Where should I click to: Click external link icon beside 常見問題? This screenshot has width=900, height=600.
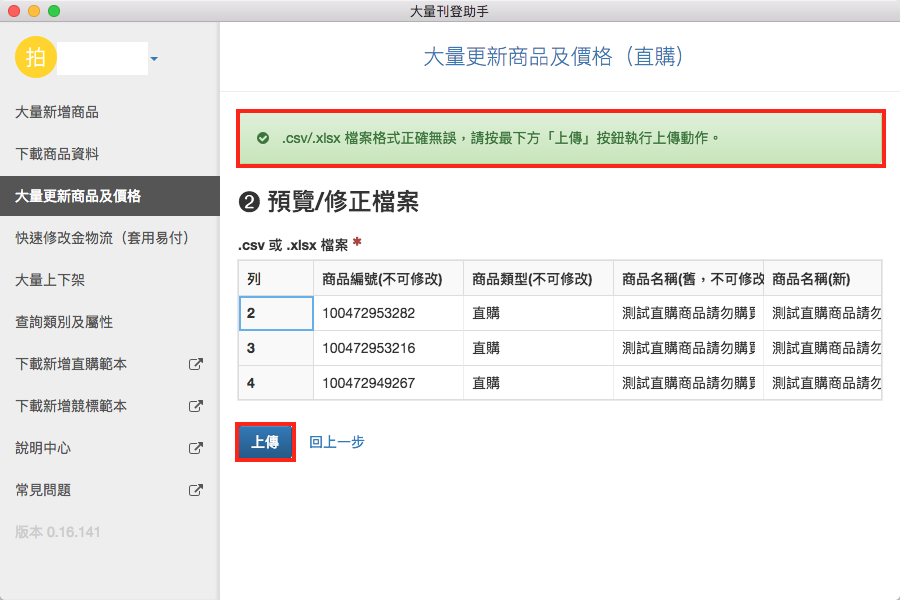(196, 491)
